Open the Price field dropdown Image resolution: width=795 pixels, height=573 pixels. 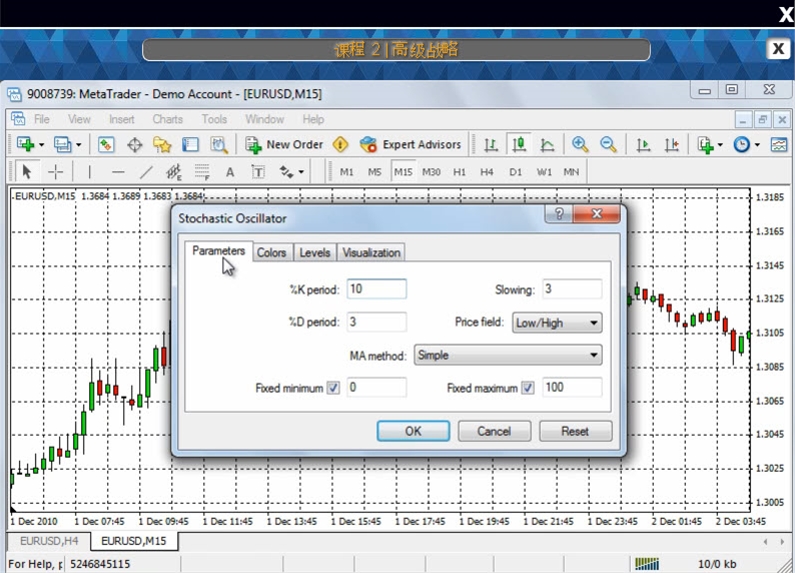coord(557,323)
